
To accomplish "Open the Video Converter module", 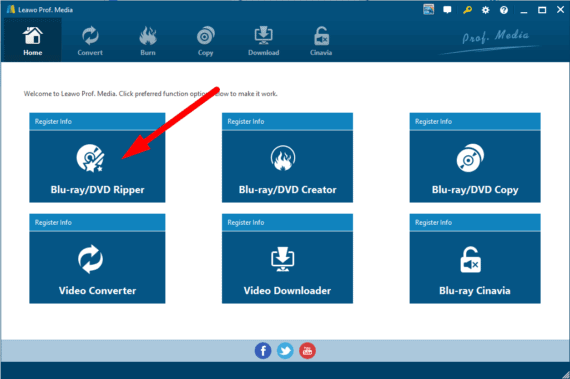I will click(x=97, y=267).
